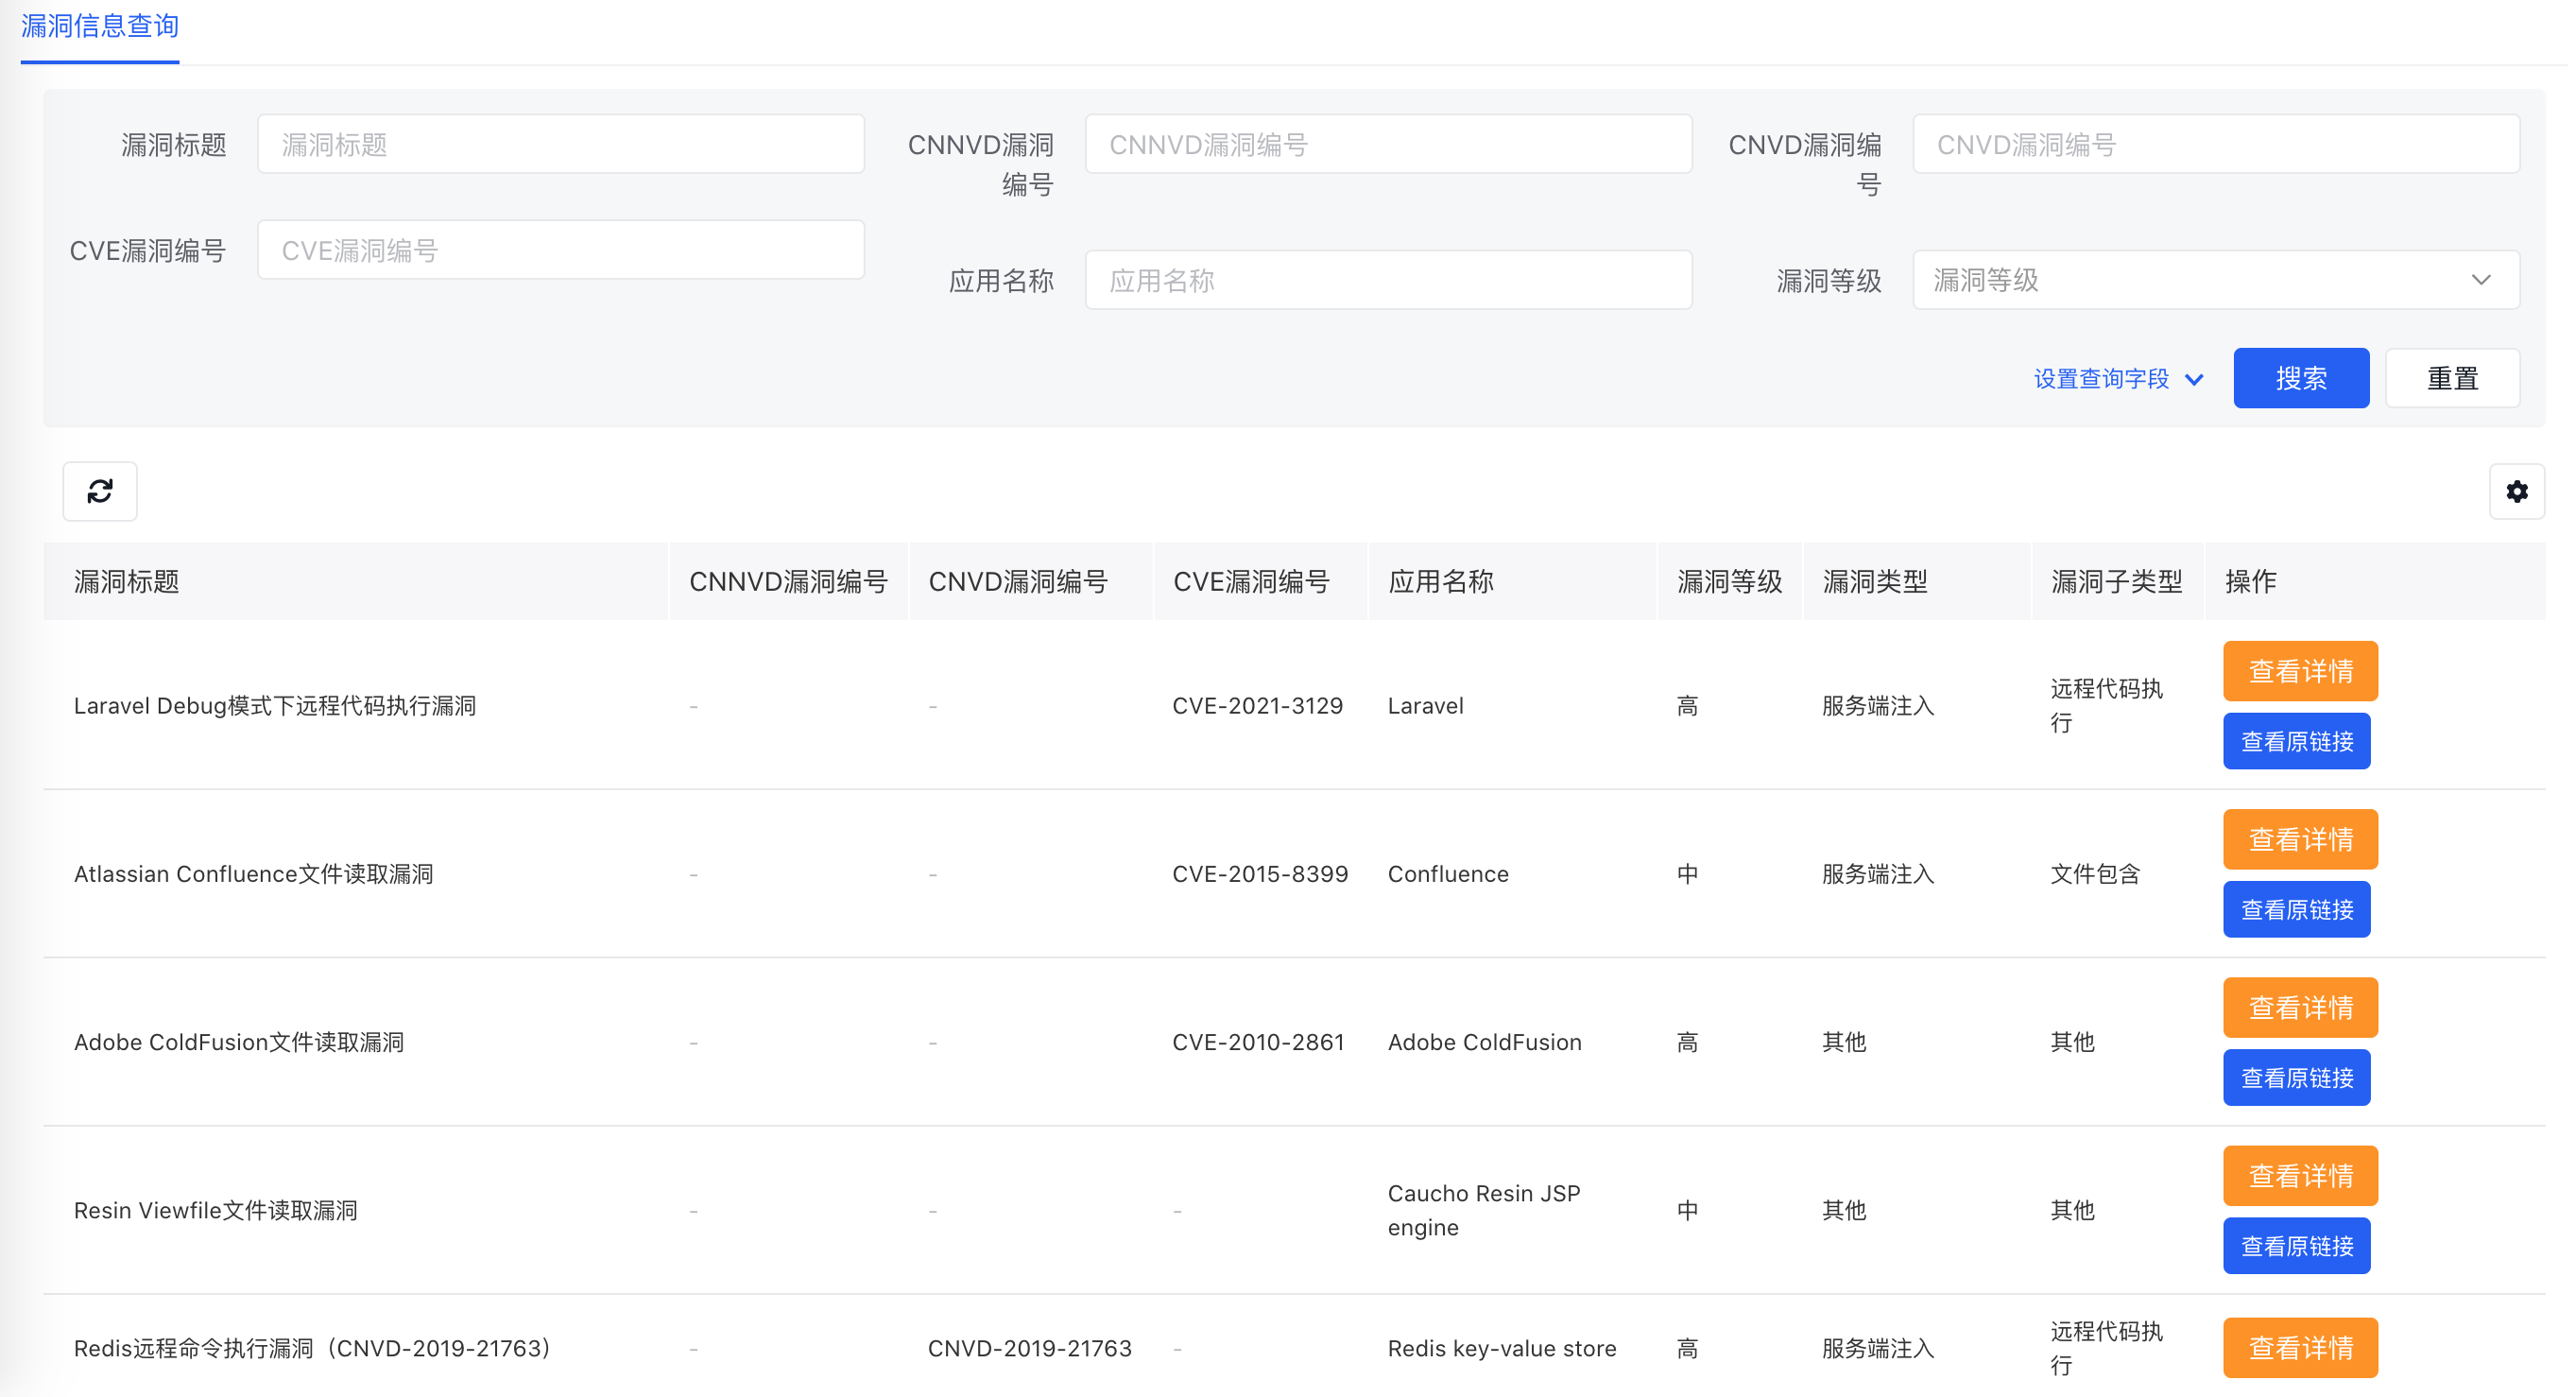The width and height of the screenshot is (2576, 1397).
Task: Click the '文件包含' subtype cell
Action: tap(2095, 873)
